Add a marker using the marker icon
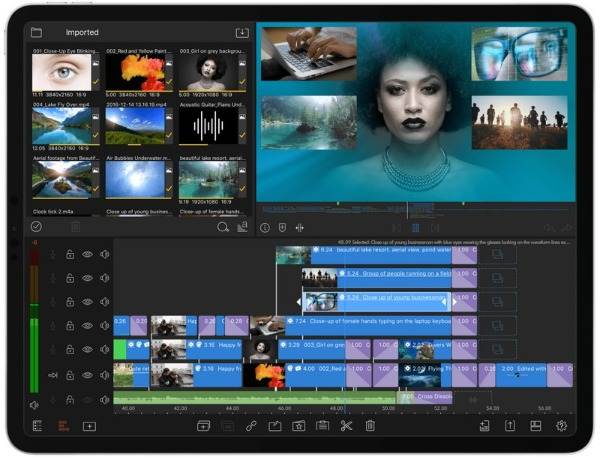600x457 pixels. [x=282, y=228]
